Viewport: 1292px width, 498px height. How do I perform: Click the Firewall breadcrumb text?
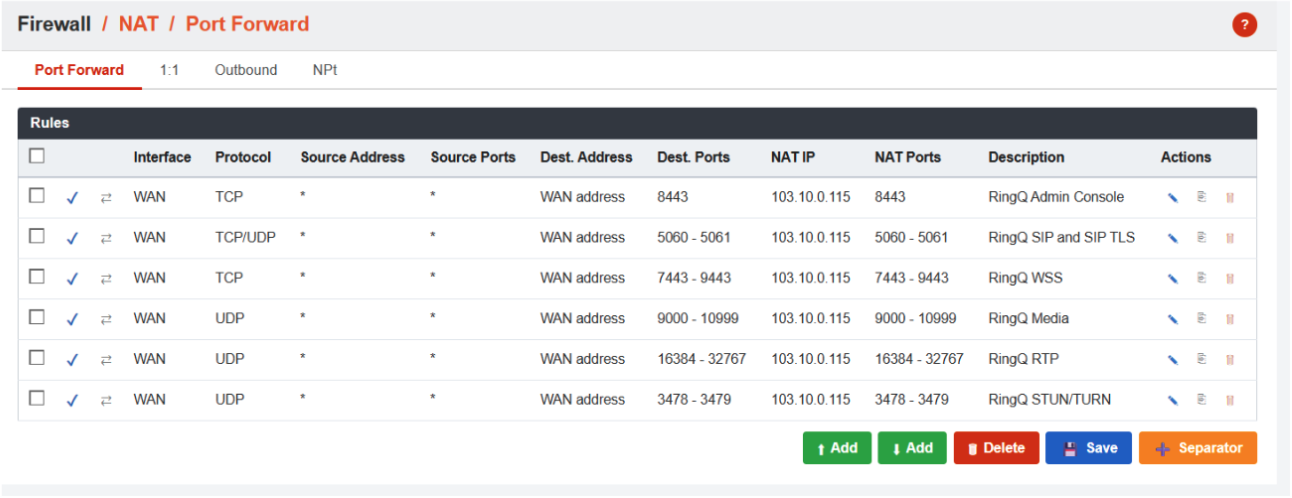tap(54, 24)
